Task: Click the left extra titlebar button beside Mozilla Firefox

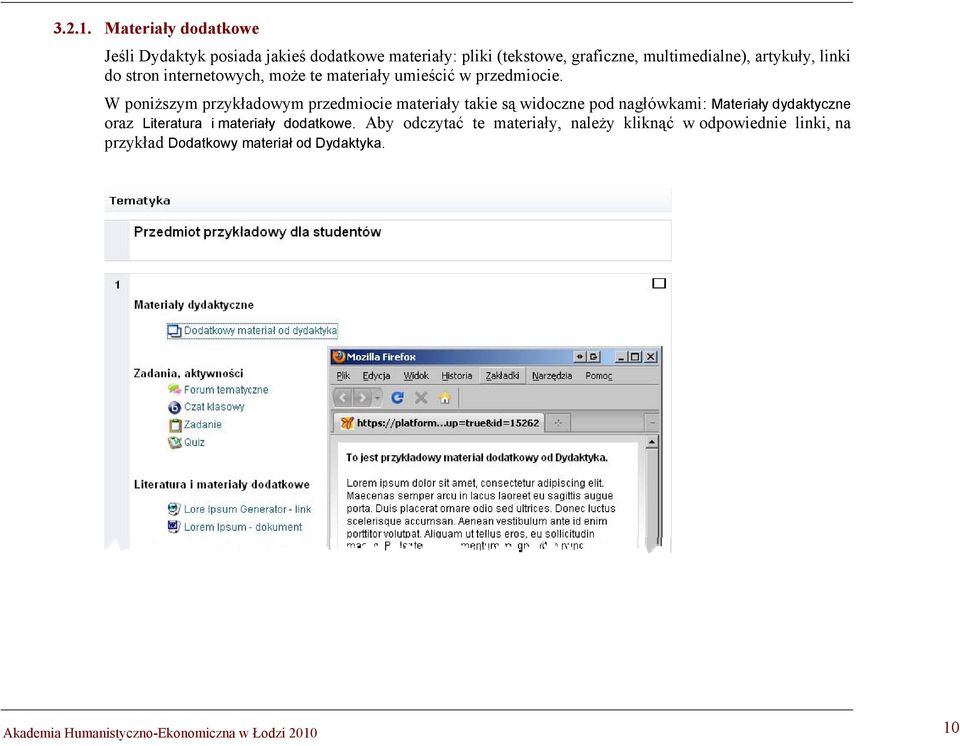Action: [x=580, y=356]
